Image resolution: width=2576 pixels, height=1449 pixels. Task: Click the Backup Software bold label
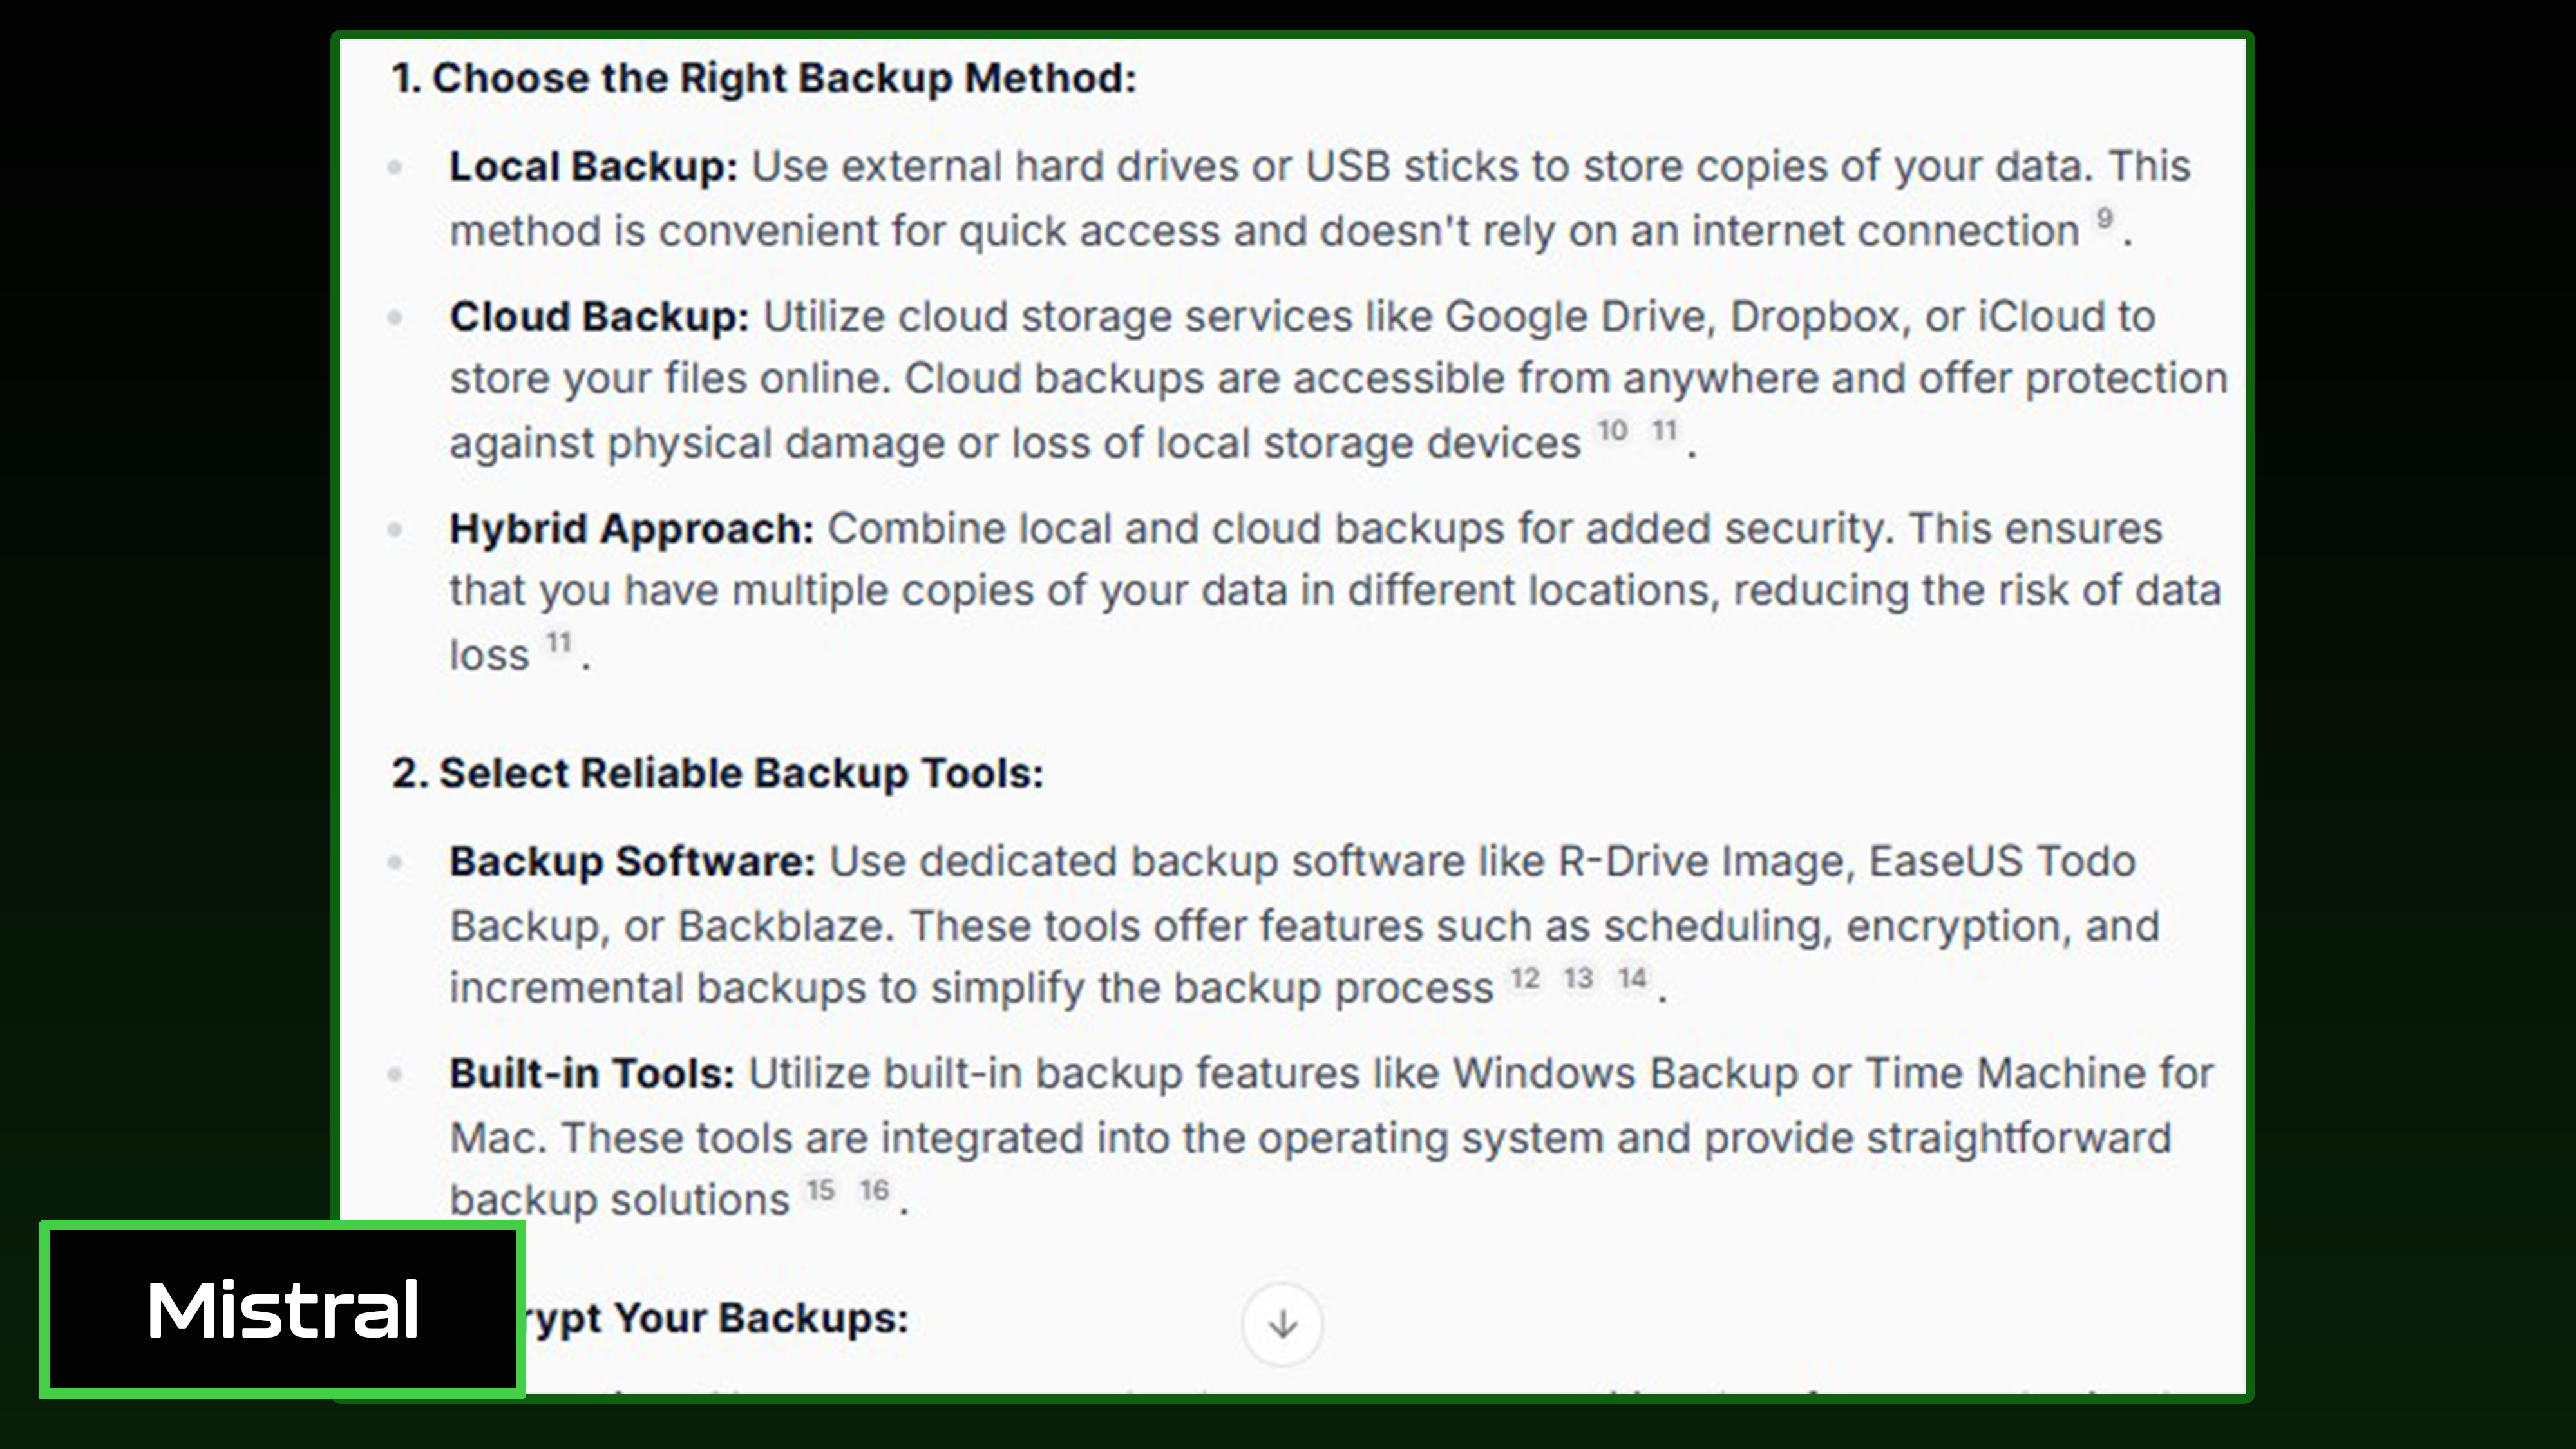(x=633, y=862)
